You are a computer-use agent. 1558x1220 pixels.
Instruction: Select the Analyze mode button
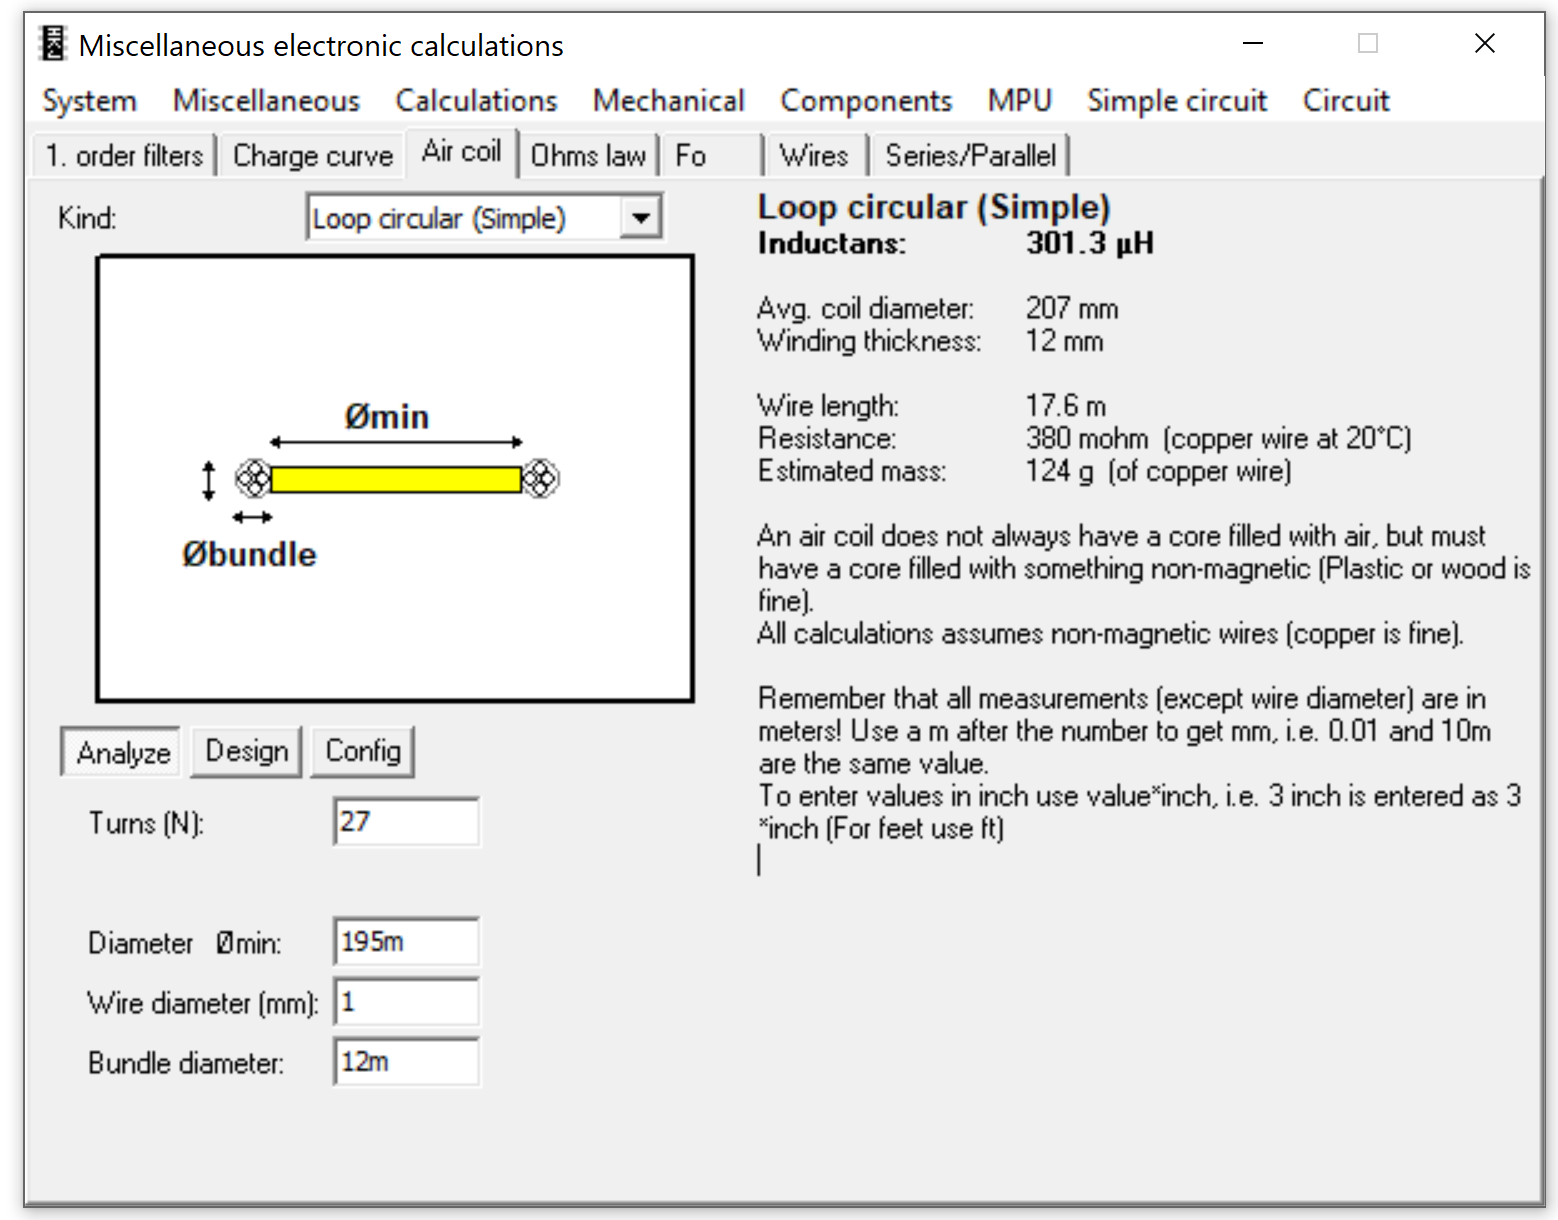click(122, 752)
